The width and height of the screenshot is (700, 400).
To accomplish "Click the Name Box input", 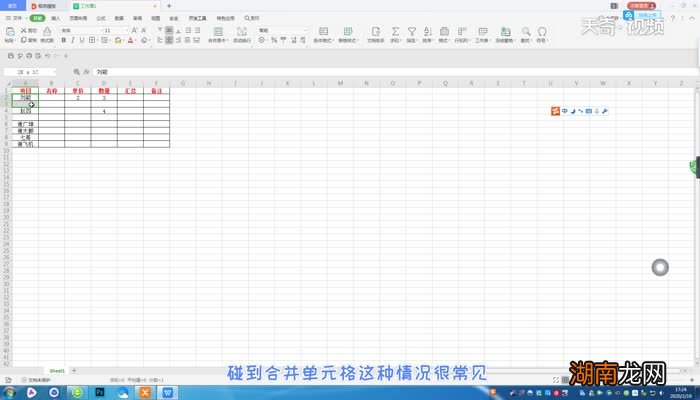I will point(29,72).
